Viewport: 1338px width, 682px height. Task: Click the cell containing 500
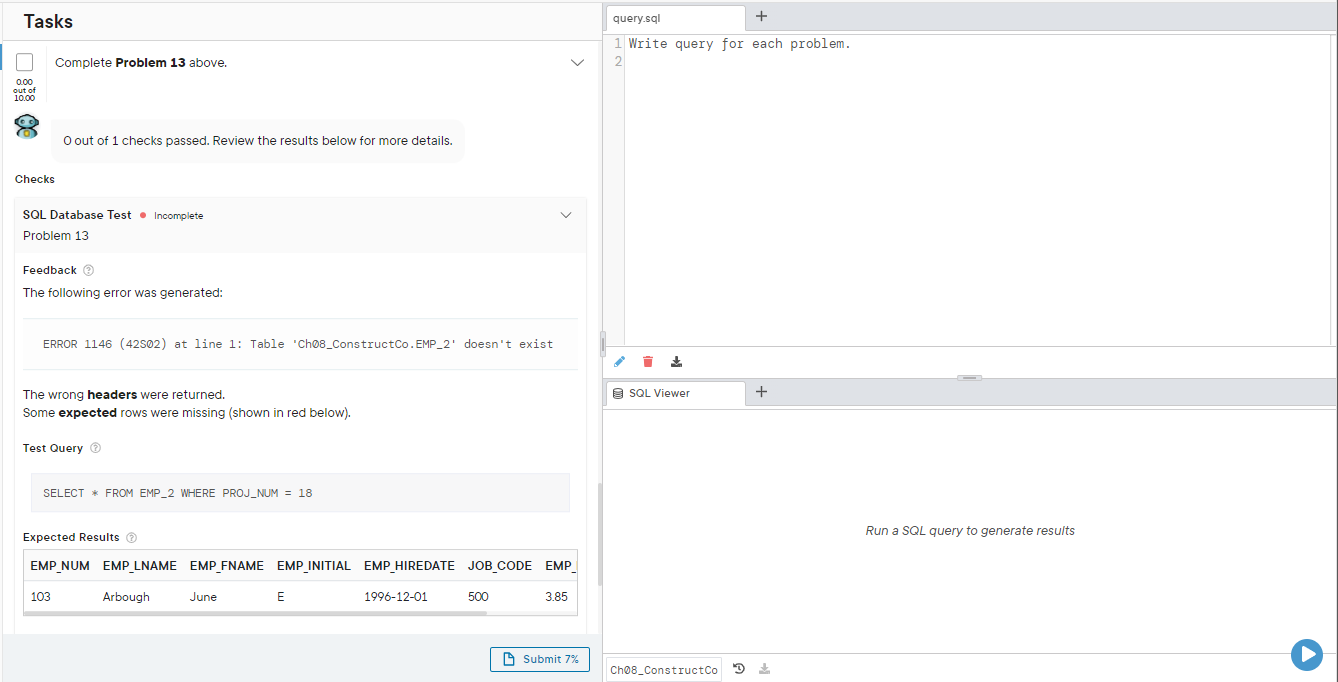click(478, 596)
